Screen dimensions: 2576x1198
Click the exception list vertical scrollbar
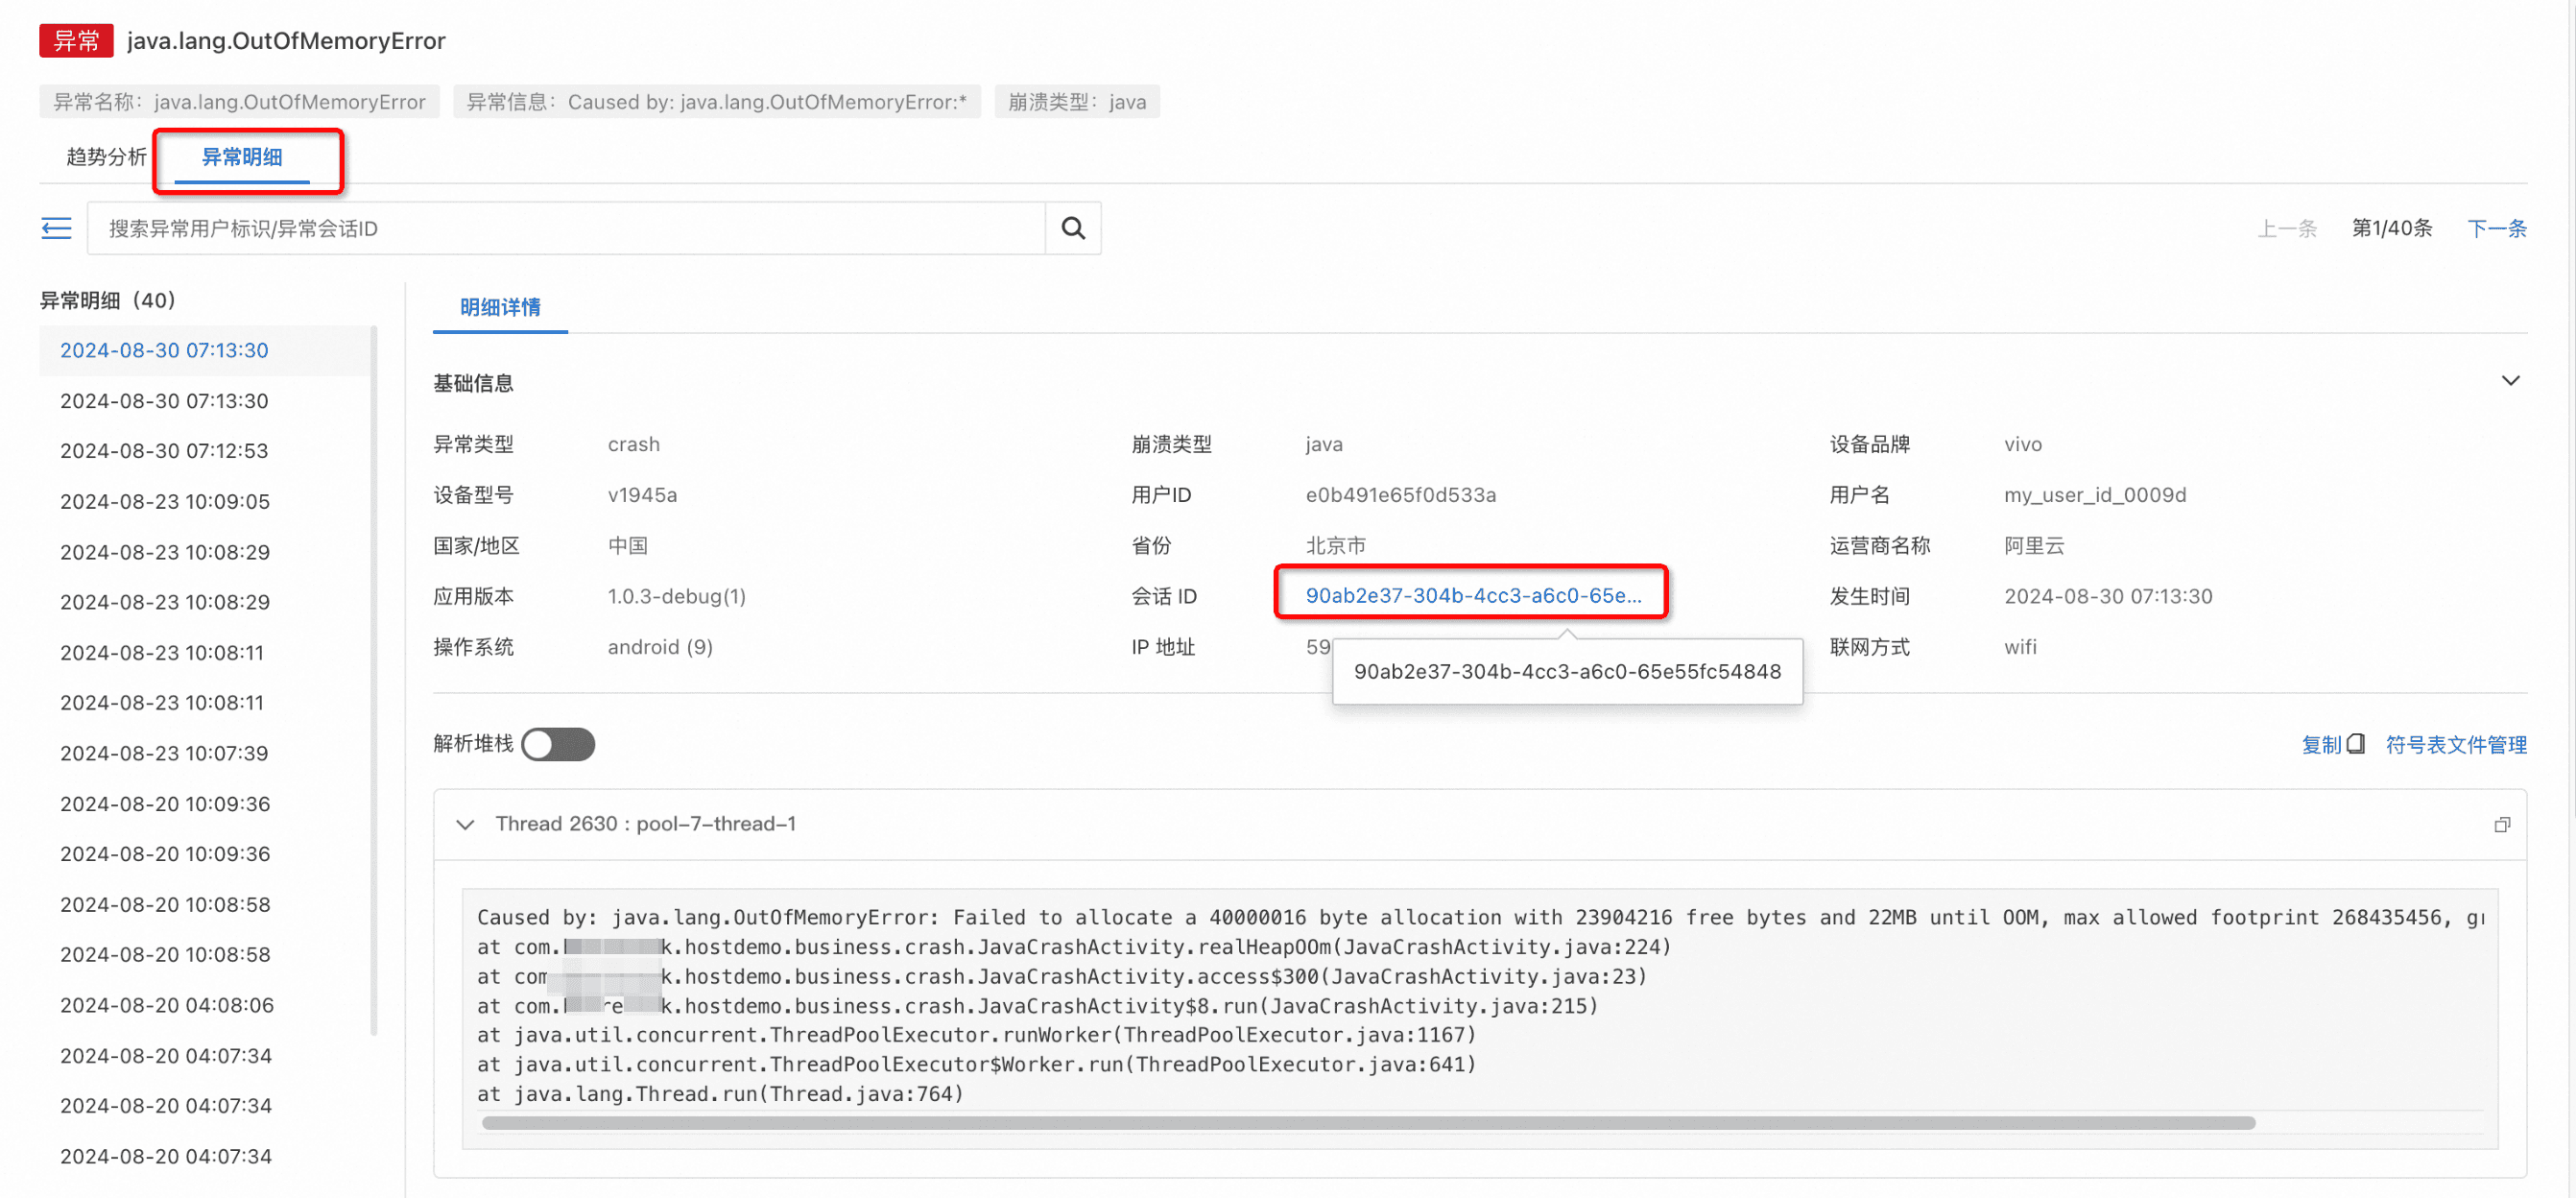pos(373,680)
